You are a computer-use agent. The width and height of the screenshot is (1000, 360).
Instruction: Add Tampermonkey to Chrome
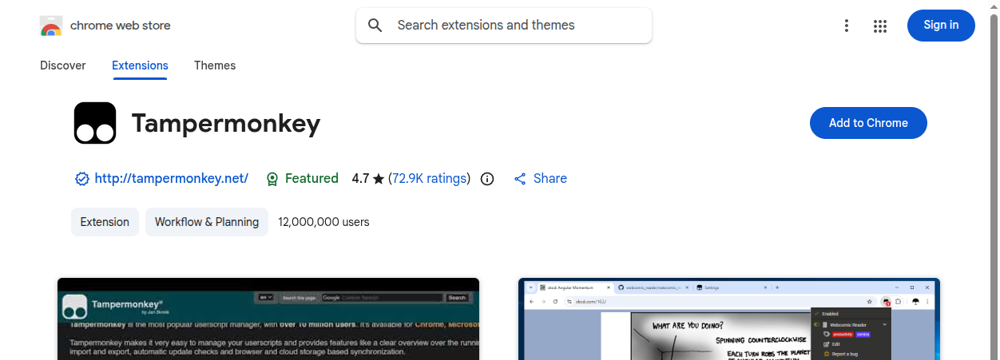click(868, 123)
